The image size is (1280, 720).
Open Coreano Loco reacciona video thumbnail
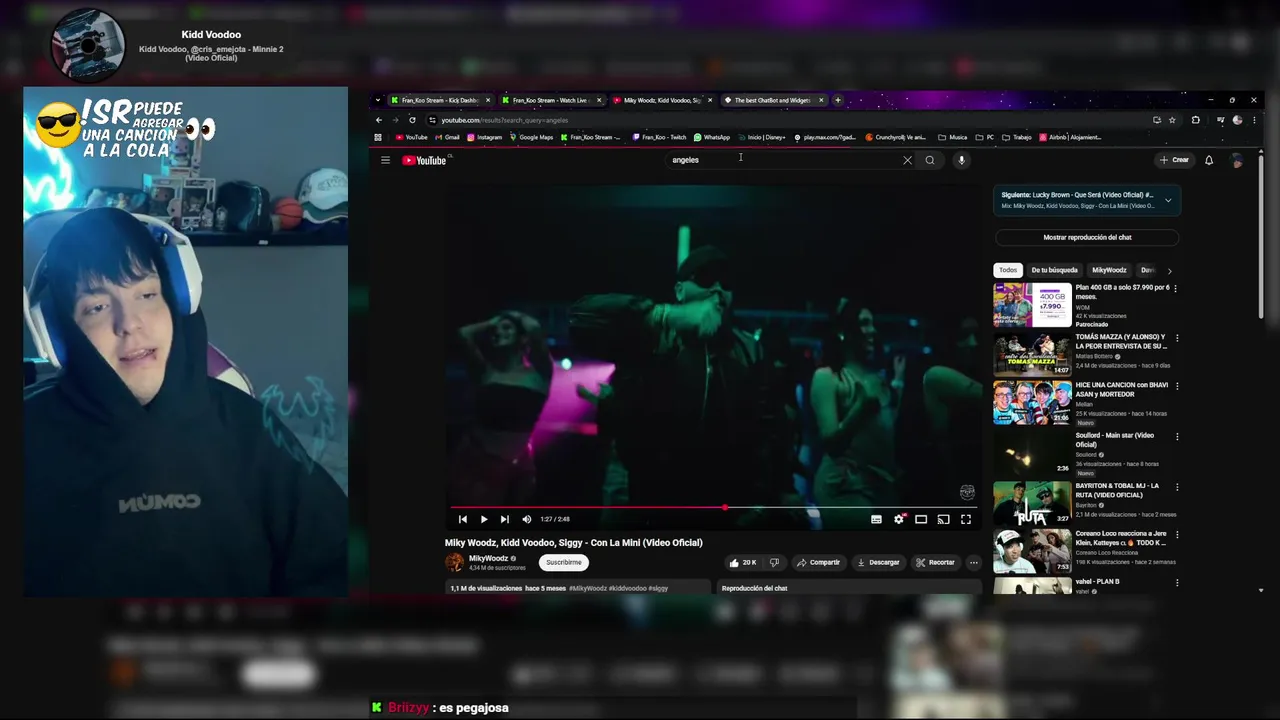pyautogui.click(x=1032, y=551)
